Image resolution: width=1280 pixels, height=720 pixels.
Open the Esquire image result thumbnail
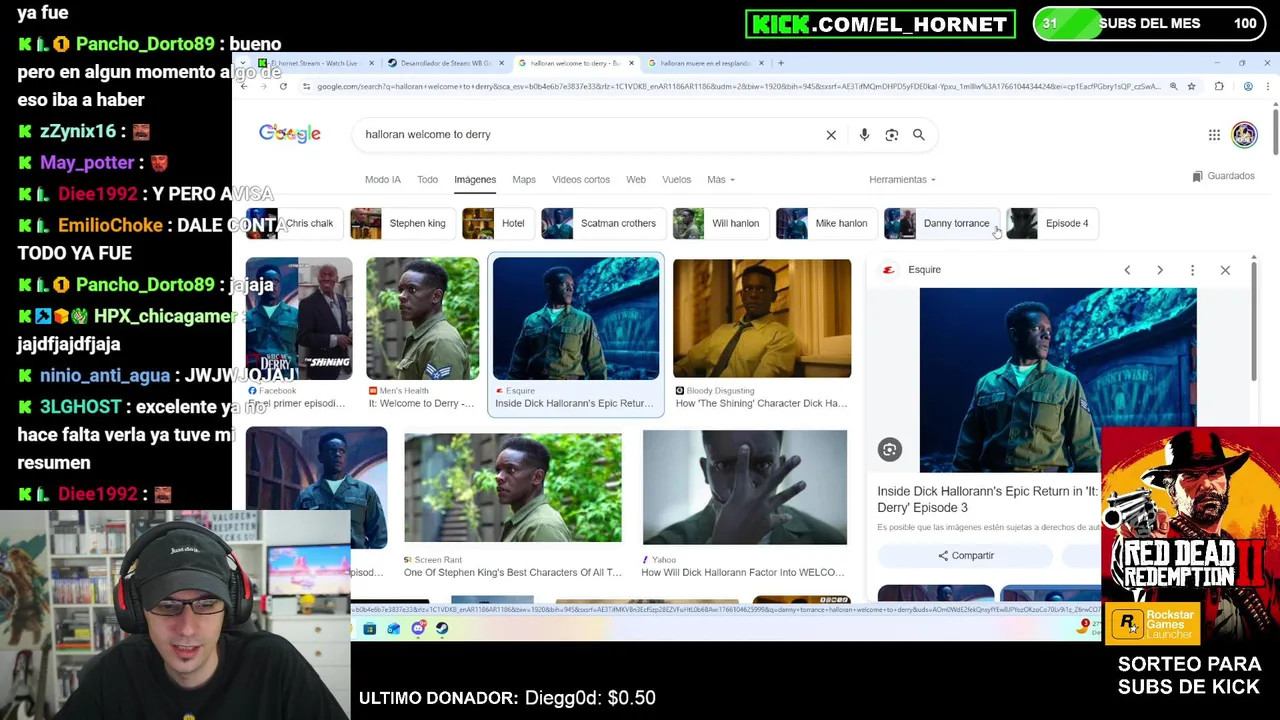tap(576, 320)
